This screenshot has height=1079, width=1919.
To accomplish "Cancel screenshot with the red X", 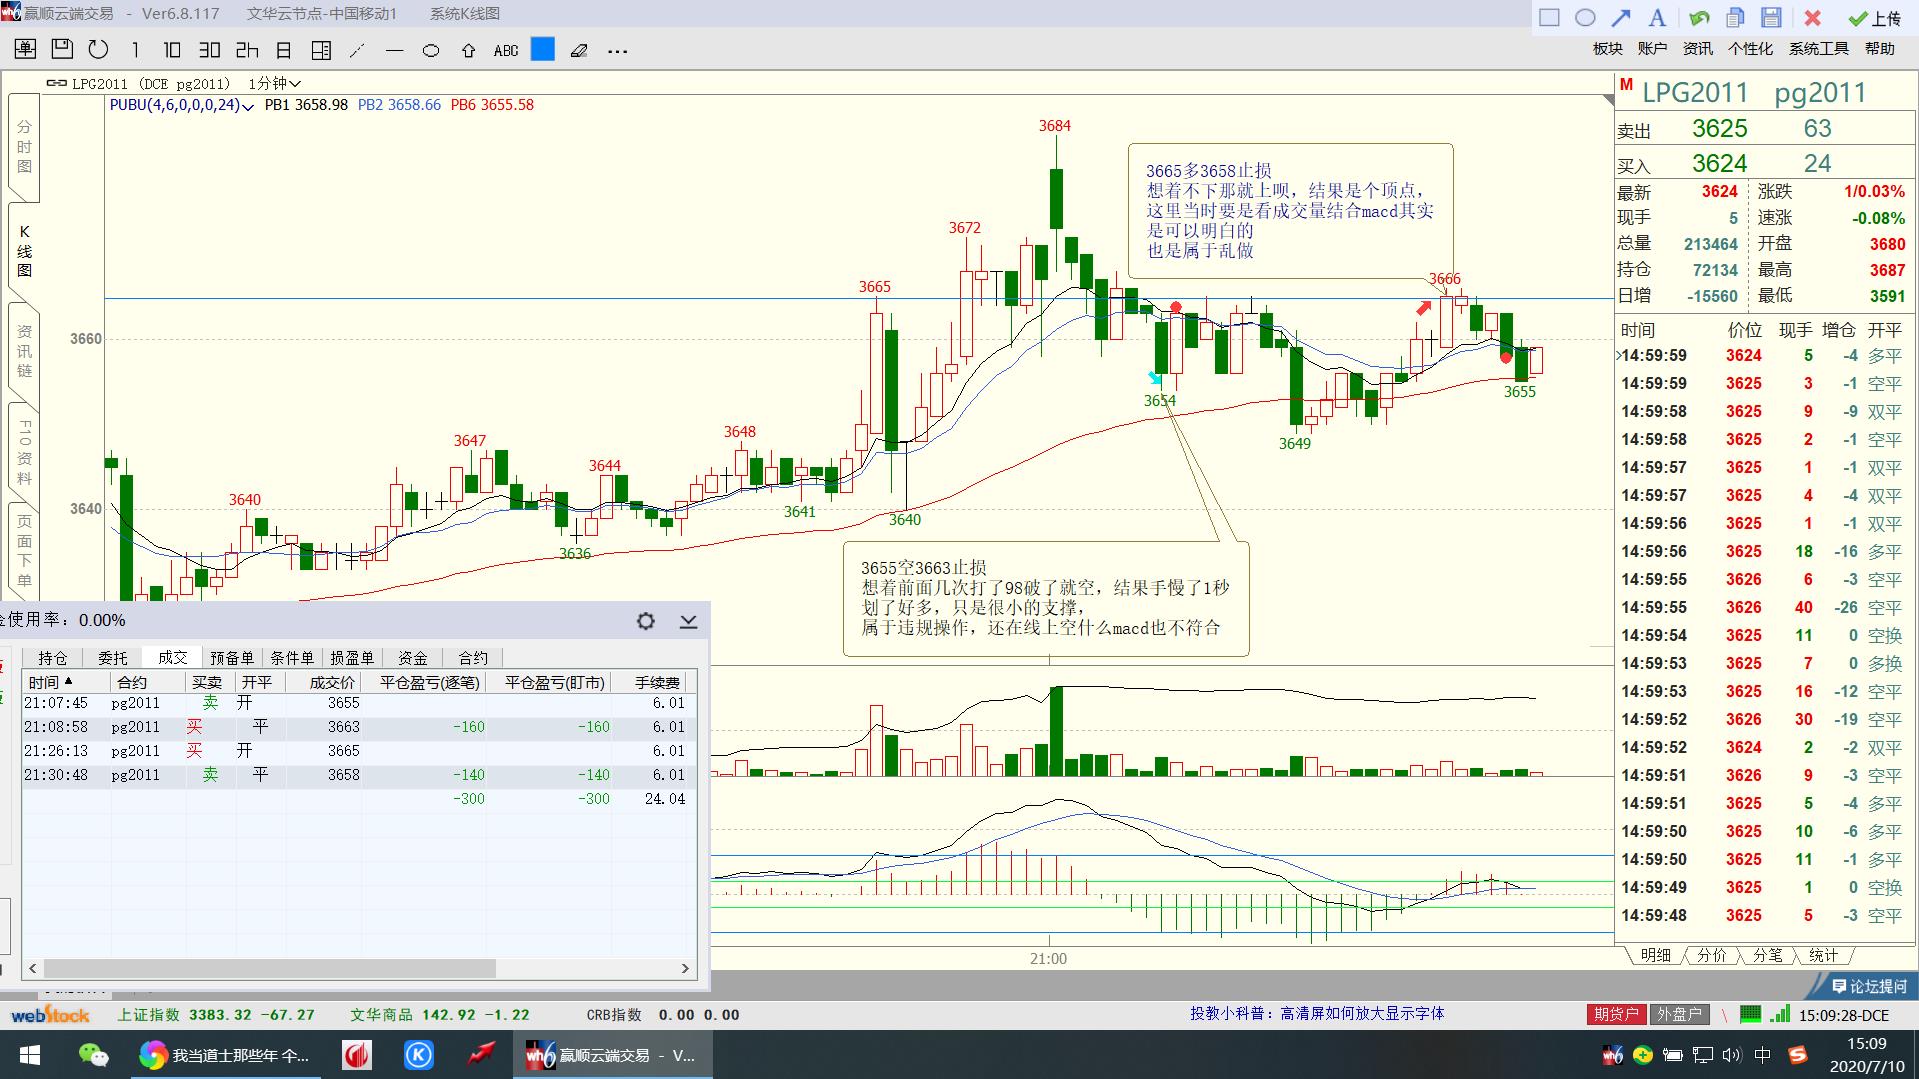I will click(x=1812, y=18).
